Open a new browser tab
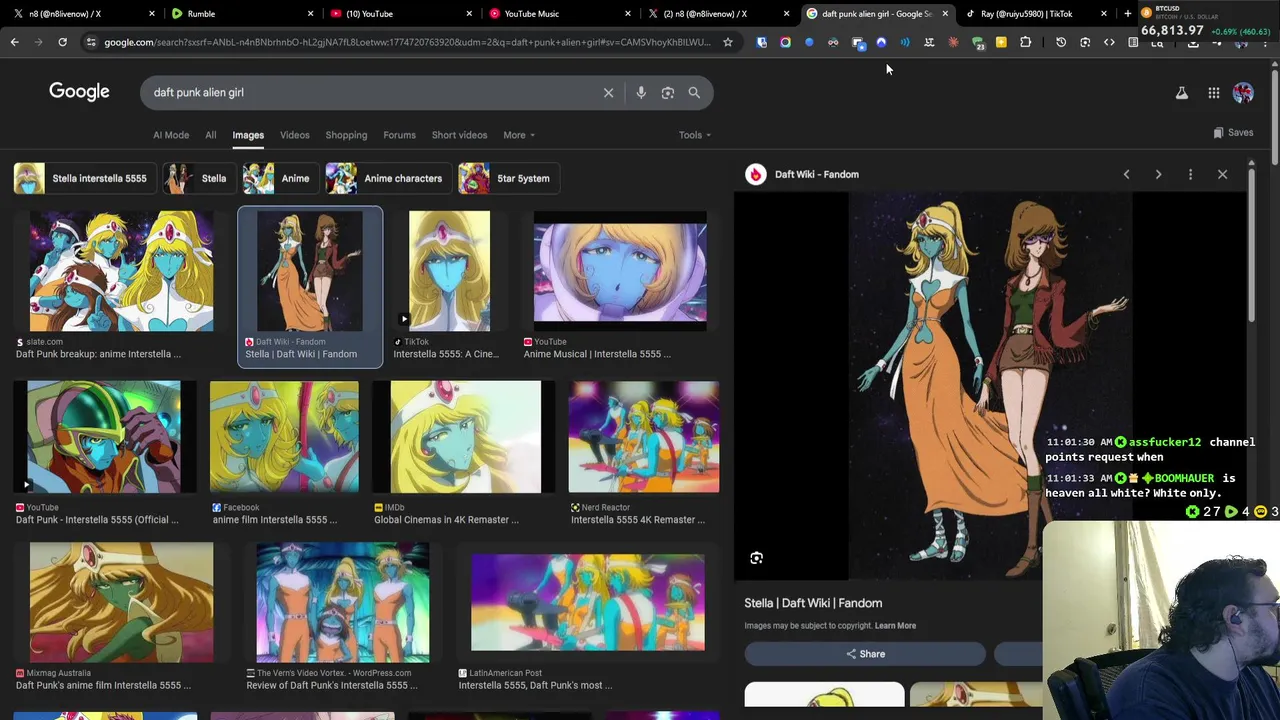Viewport: 1280px width, 720px height. coord(1127,14)
